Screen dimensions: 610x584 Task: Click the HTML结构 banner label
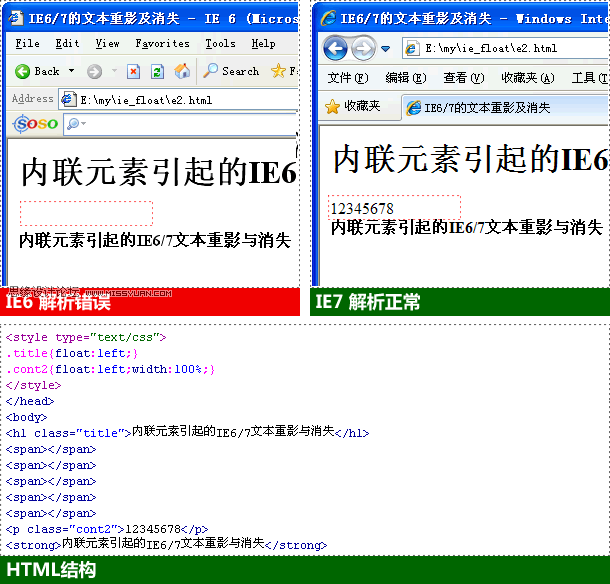tap(51, 570)
